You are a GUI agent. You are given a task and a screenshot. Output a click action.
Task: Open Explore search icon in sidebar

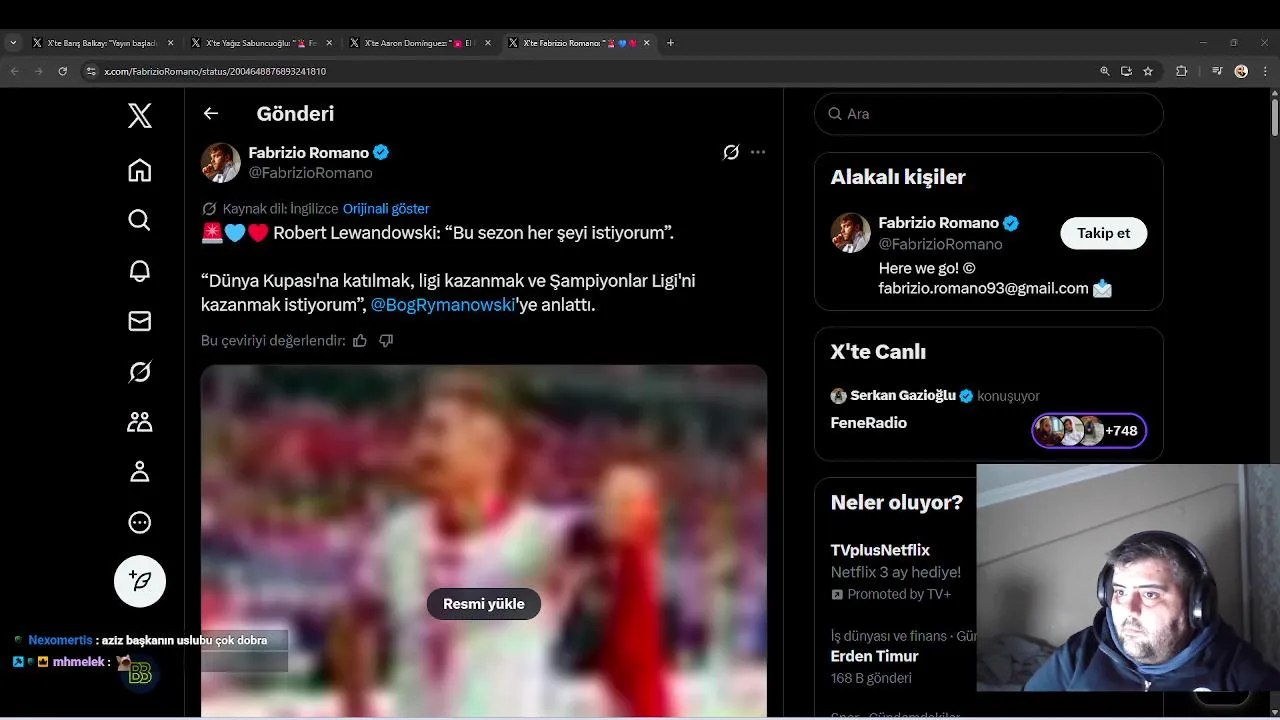140,220
